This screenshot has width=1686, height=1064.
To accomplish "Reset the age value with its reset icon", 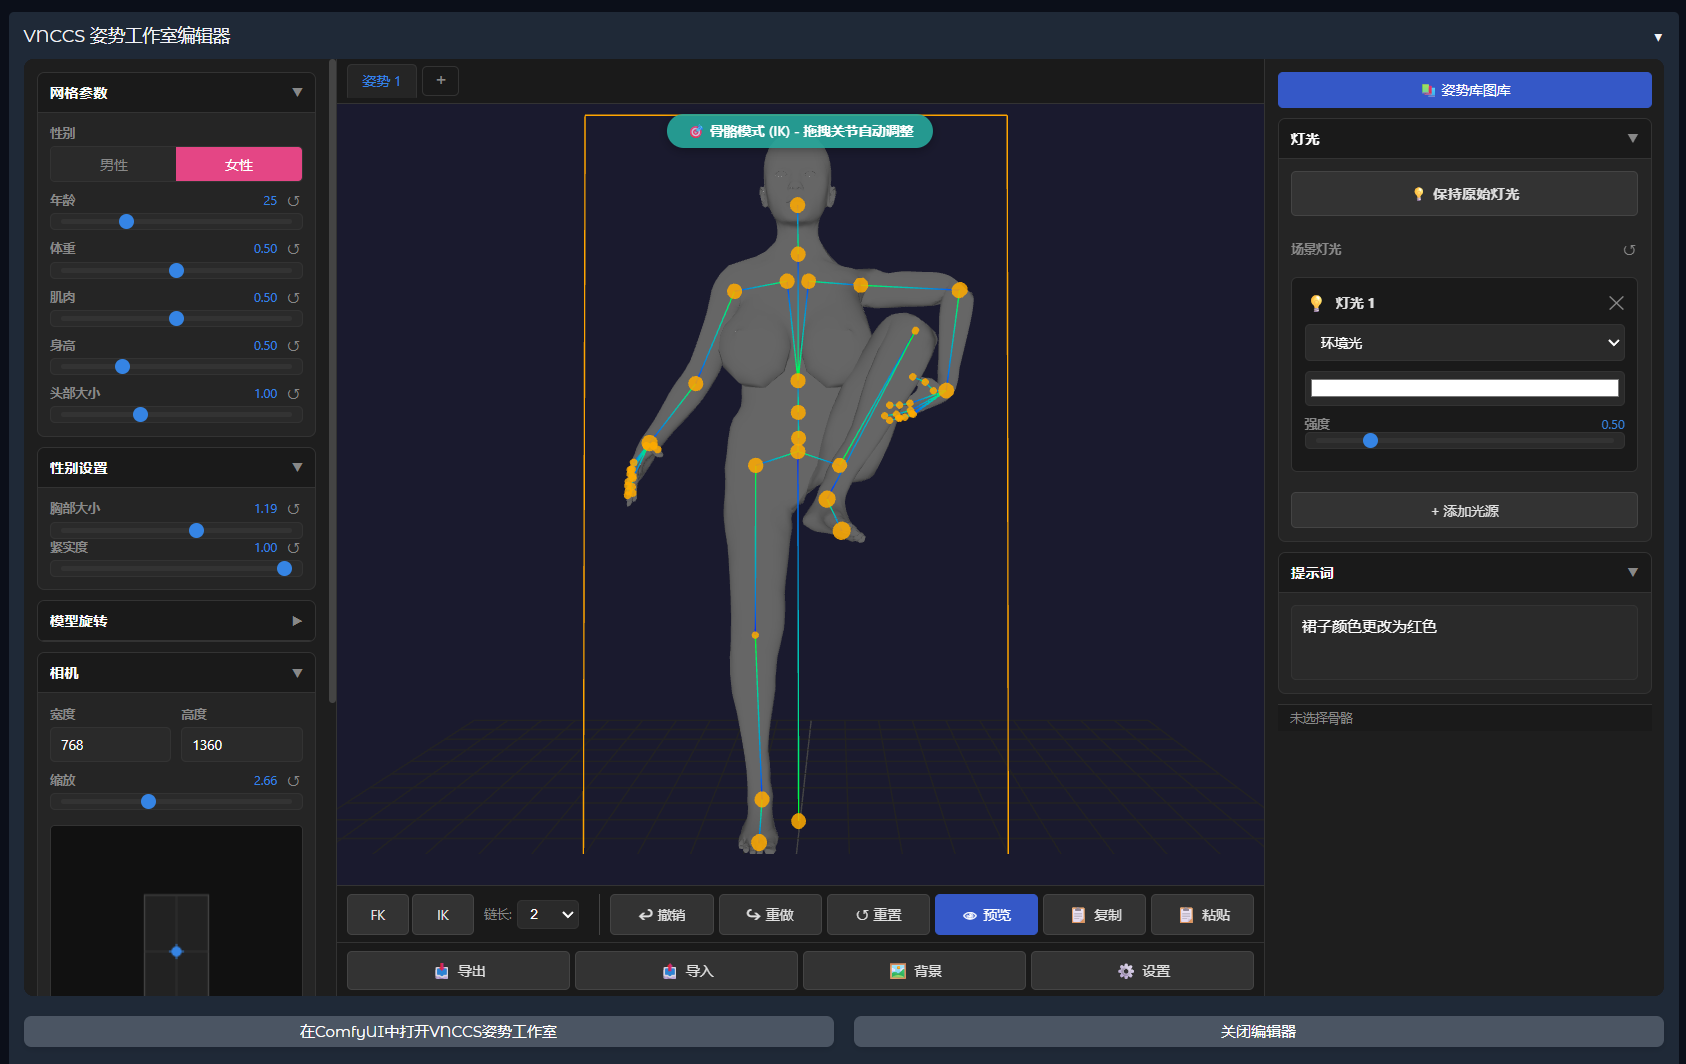I will (x=294, y=201).
